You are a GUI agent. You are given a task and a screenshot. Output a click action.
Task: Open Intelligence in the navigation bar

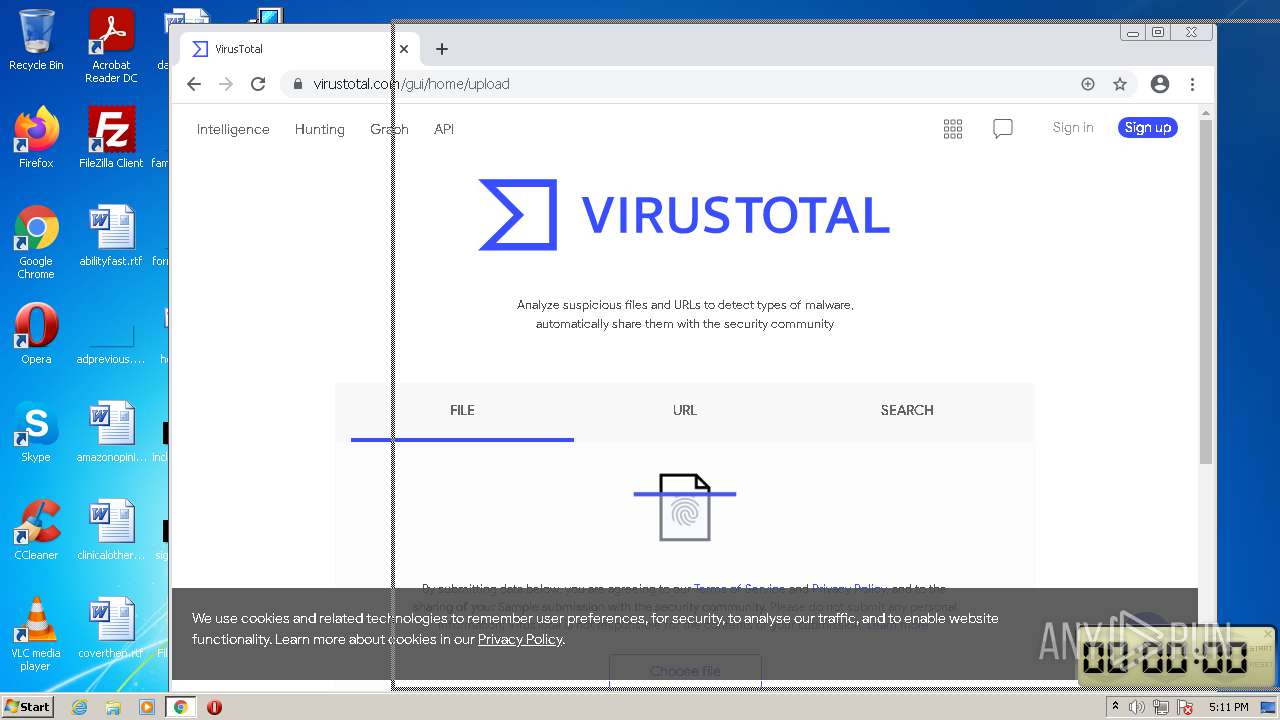233,129
